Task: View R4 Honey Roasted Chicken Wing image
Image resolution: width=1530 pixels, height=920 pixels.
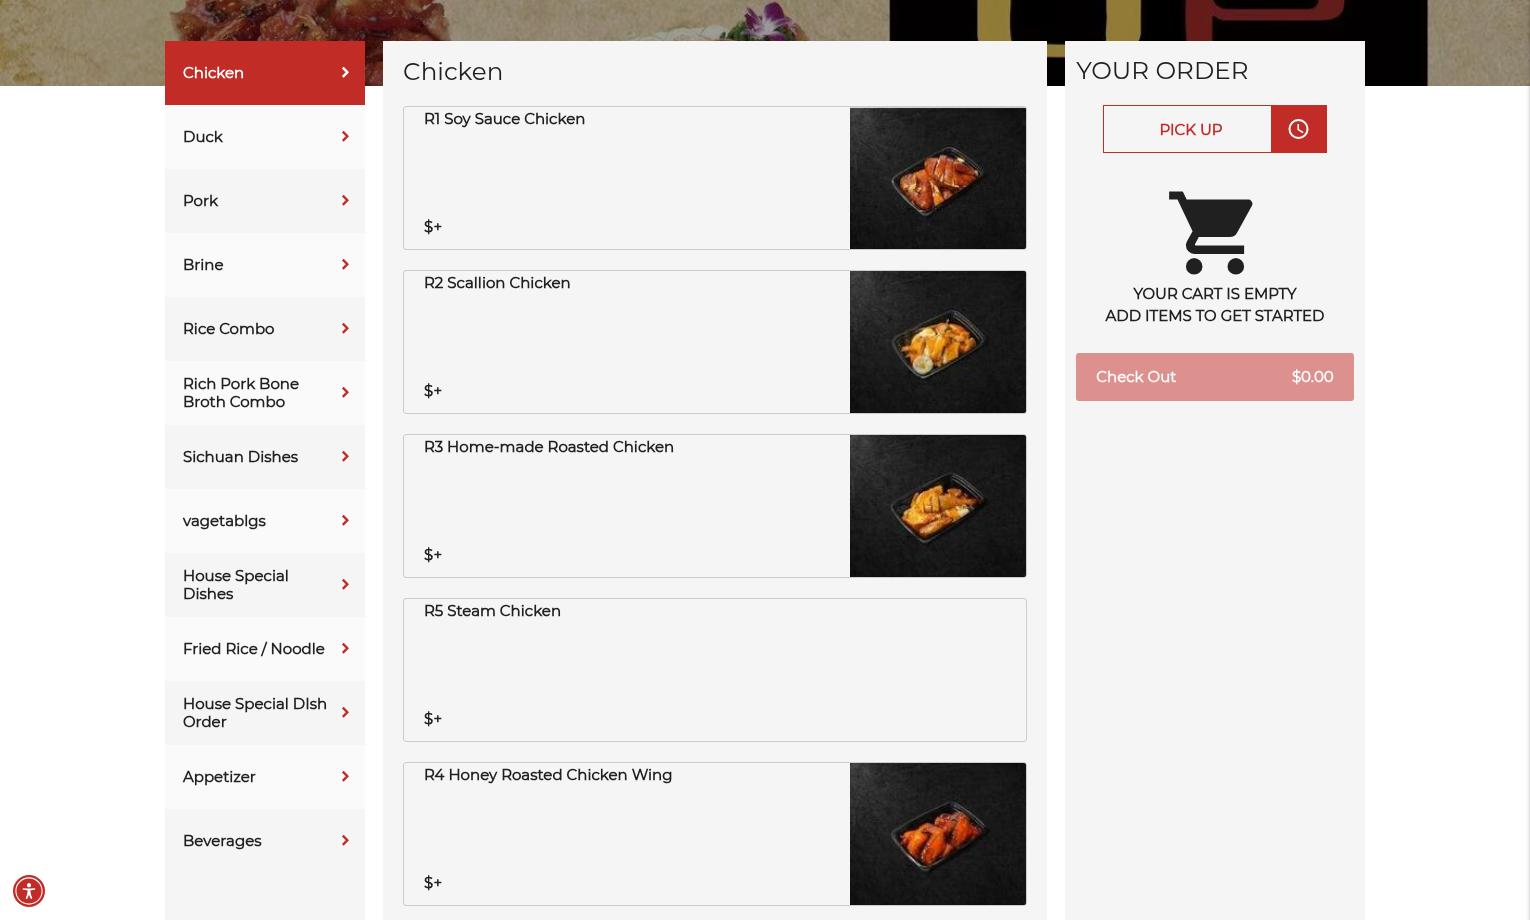Action: (x=938, y=834)
